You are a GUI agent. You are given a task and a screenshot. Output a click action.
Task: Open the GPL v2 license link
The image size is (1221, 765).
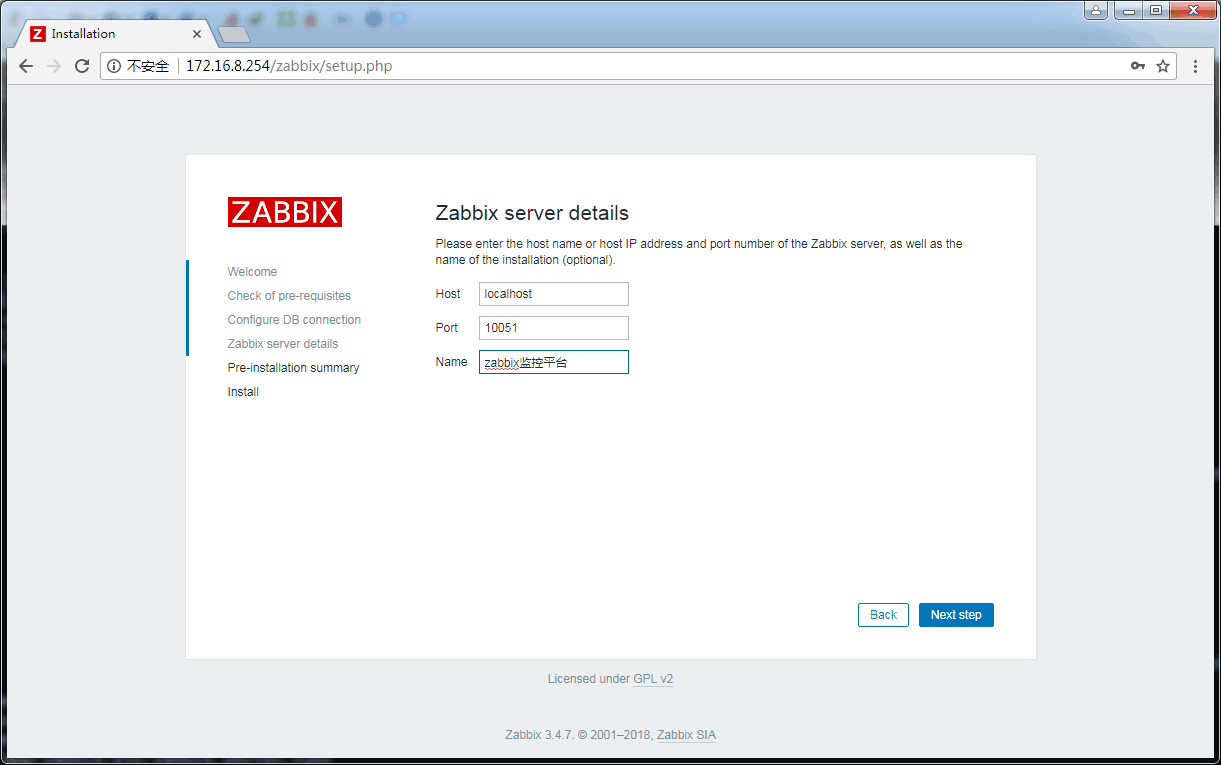[x=653, y=679]
